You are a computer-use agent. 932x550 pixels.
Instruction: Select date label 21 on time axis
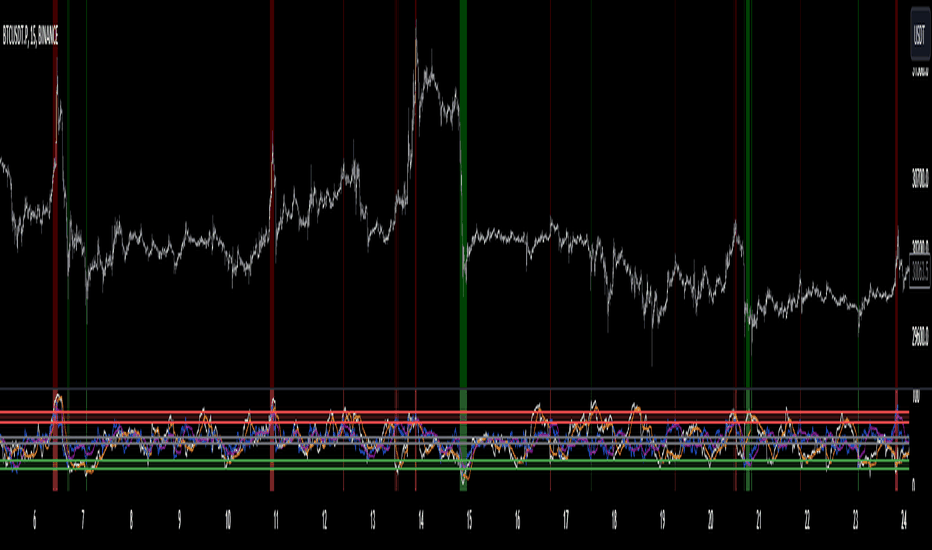759,520
